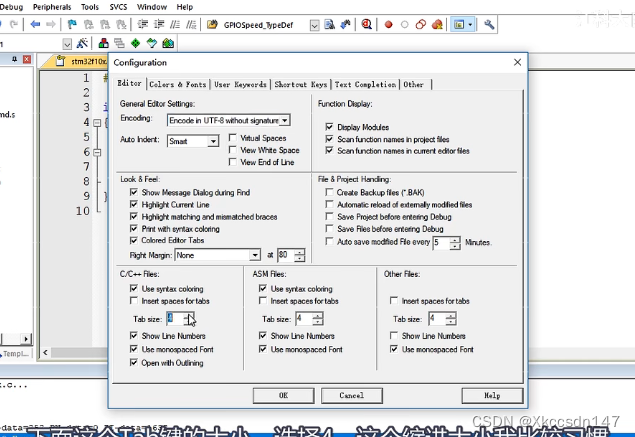Click the Kill all breakpoints icon

(437, 25)
